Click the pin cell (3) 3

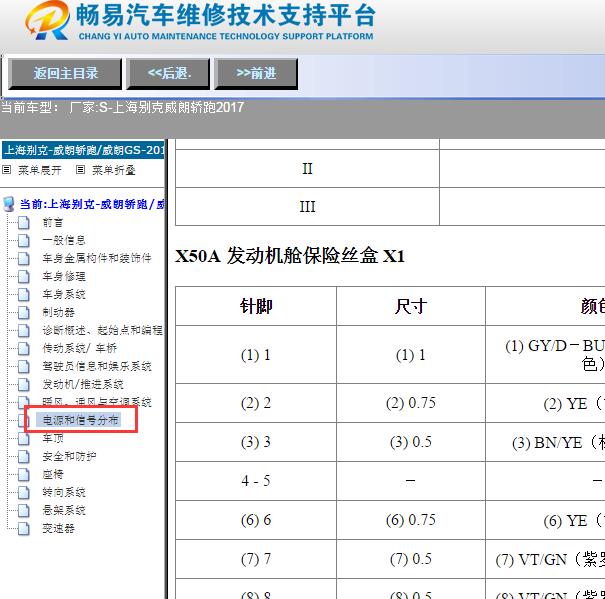pos(256,442)
